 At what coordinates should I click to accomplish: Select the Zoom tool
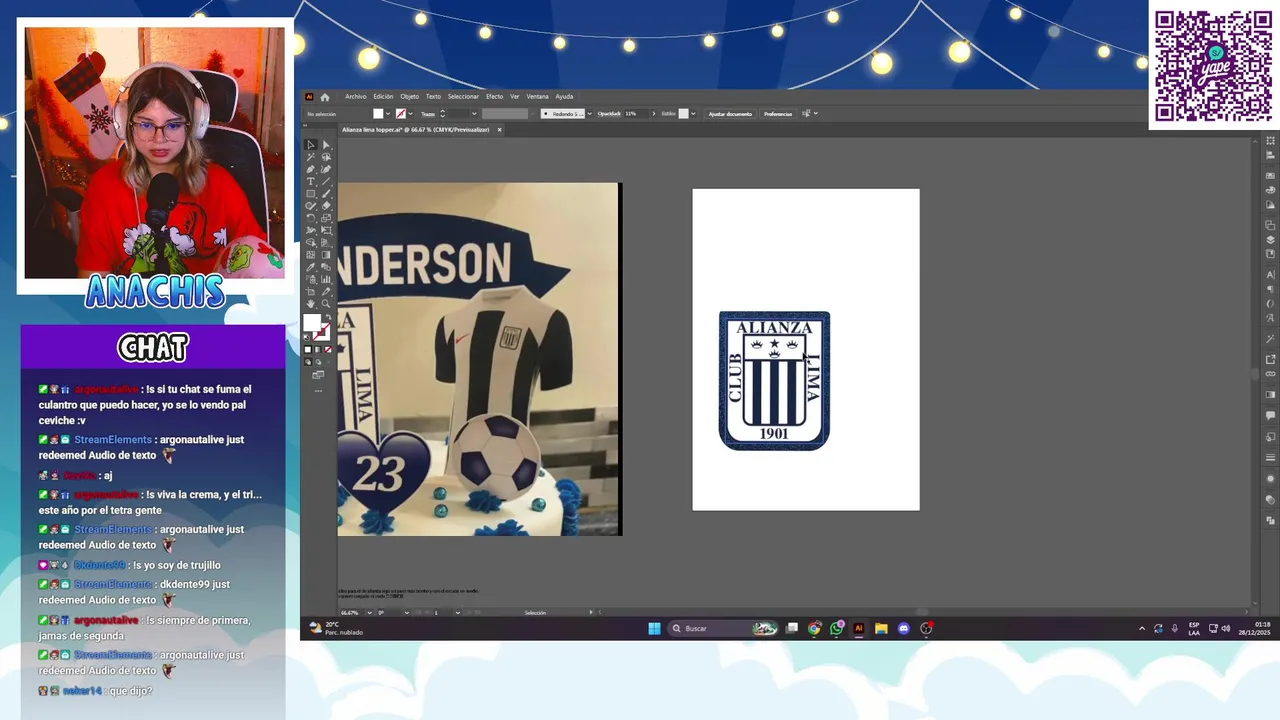326,304
